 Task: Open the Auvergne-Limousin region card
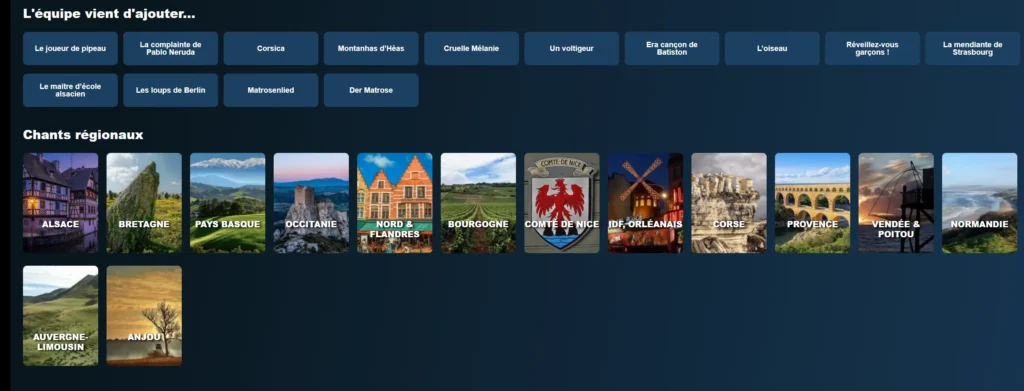[x=61, y=316]
